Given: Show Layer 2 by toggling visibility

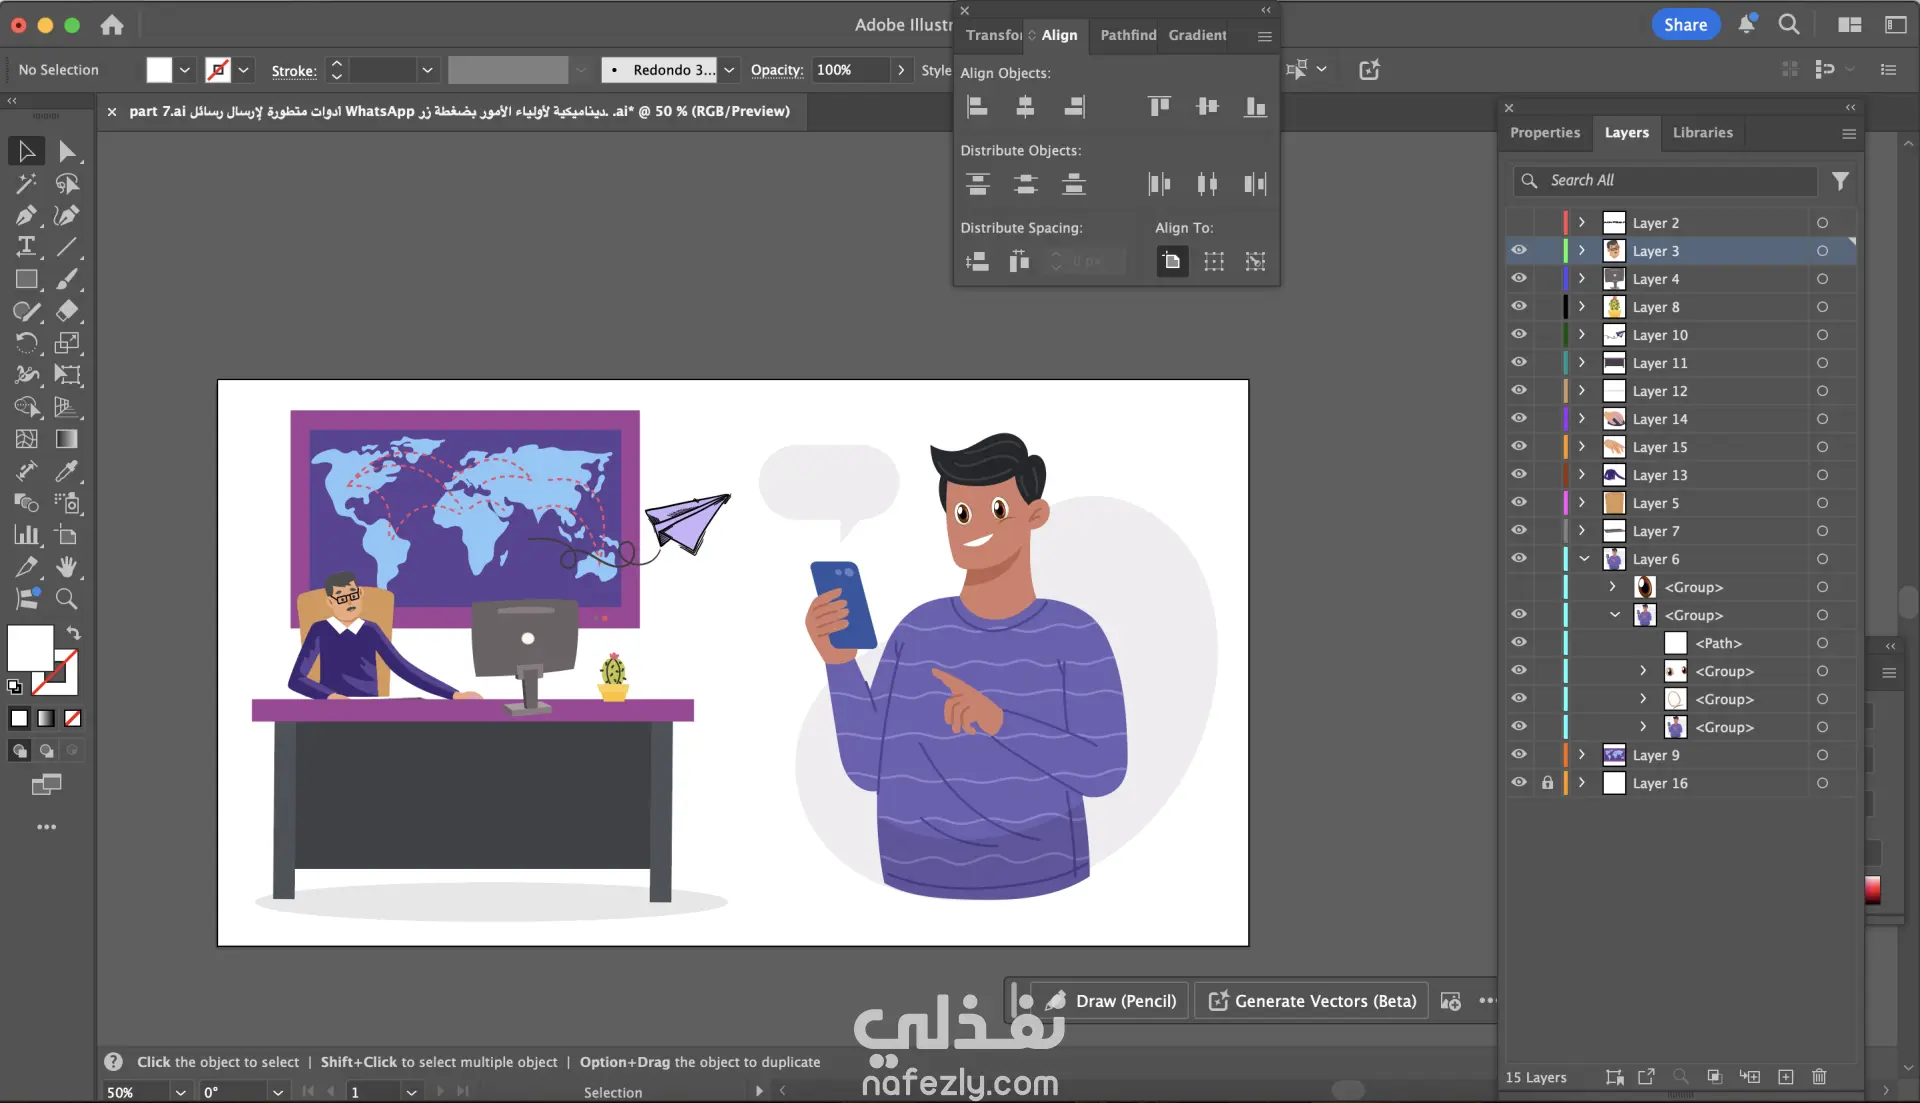Looking at the screenshot, I should 1519,223.
